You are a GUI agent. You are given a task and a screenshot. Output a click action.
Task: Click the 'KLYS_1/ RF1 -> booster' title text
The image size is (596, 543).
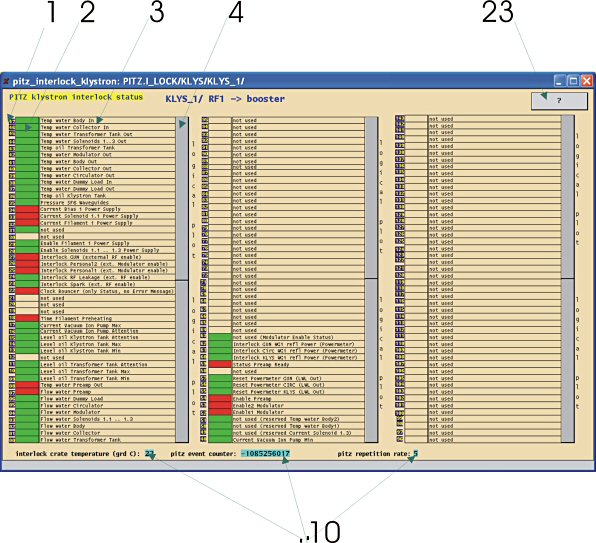(225, 99)
